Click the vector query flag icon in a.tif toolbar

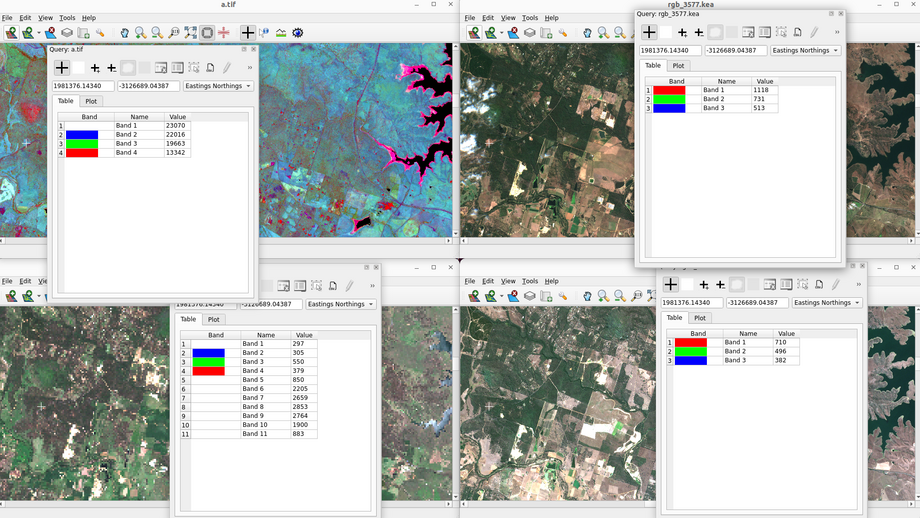(264, 33)
